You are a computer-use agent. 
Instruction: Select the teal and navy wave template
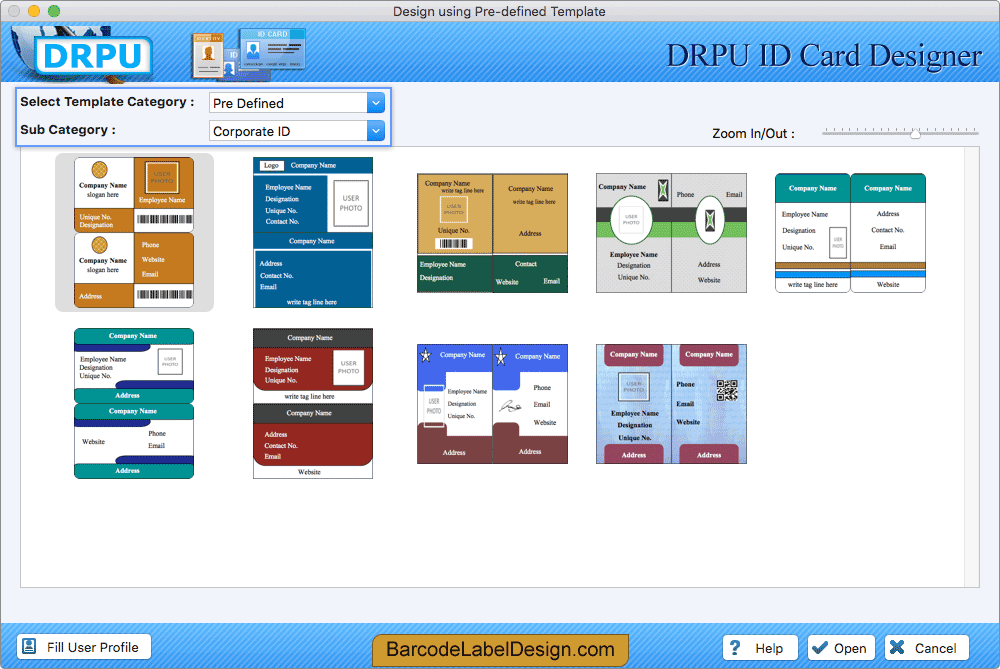click(134, 404)
